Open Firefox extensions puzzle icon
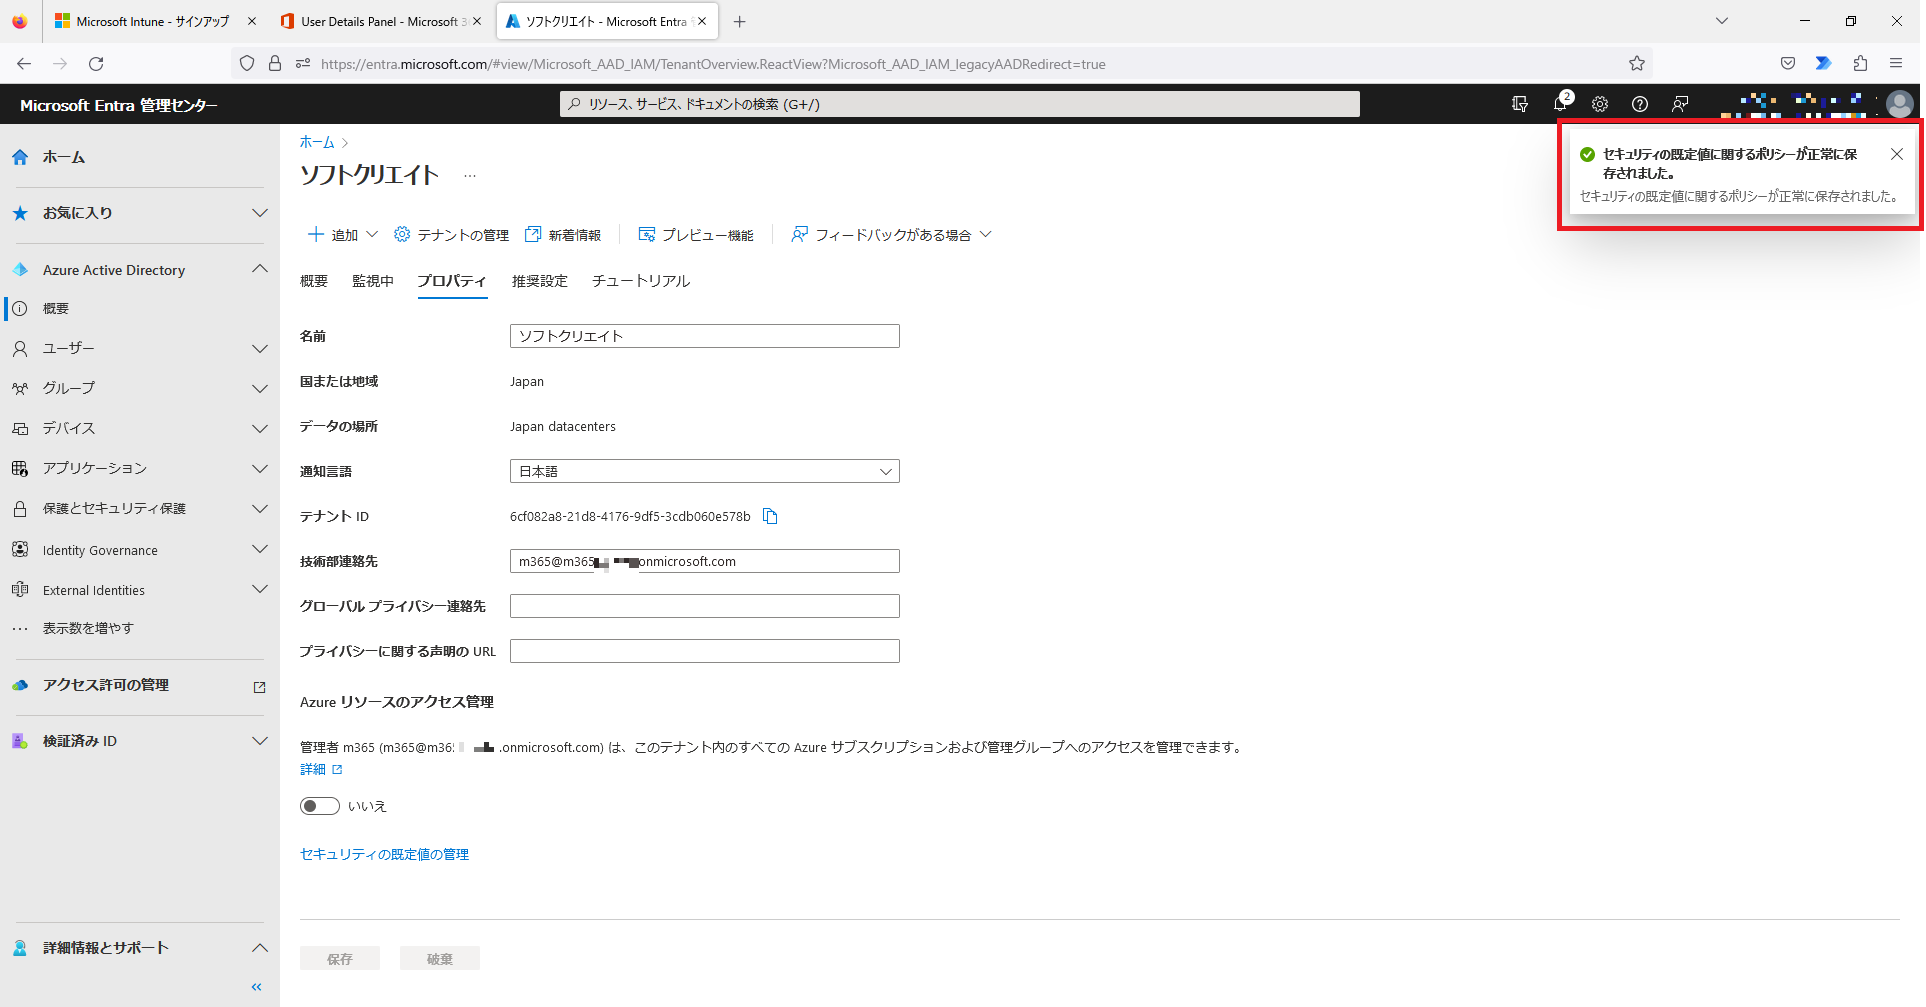Image resolution: width=1926 pixels, height=1007 pixels. tap(1860, 64)
